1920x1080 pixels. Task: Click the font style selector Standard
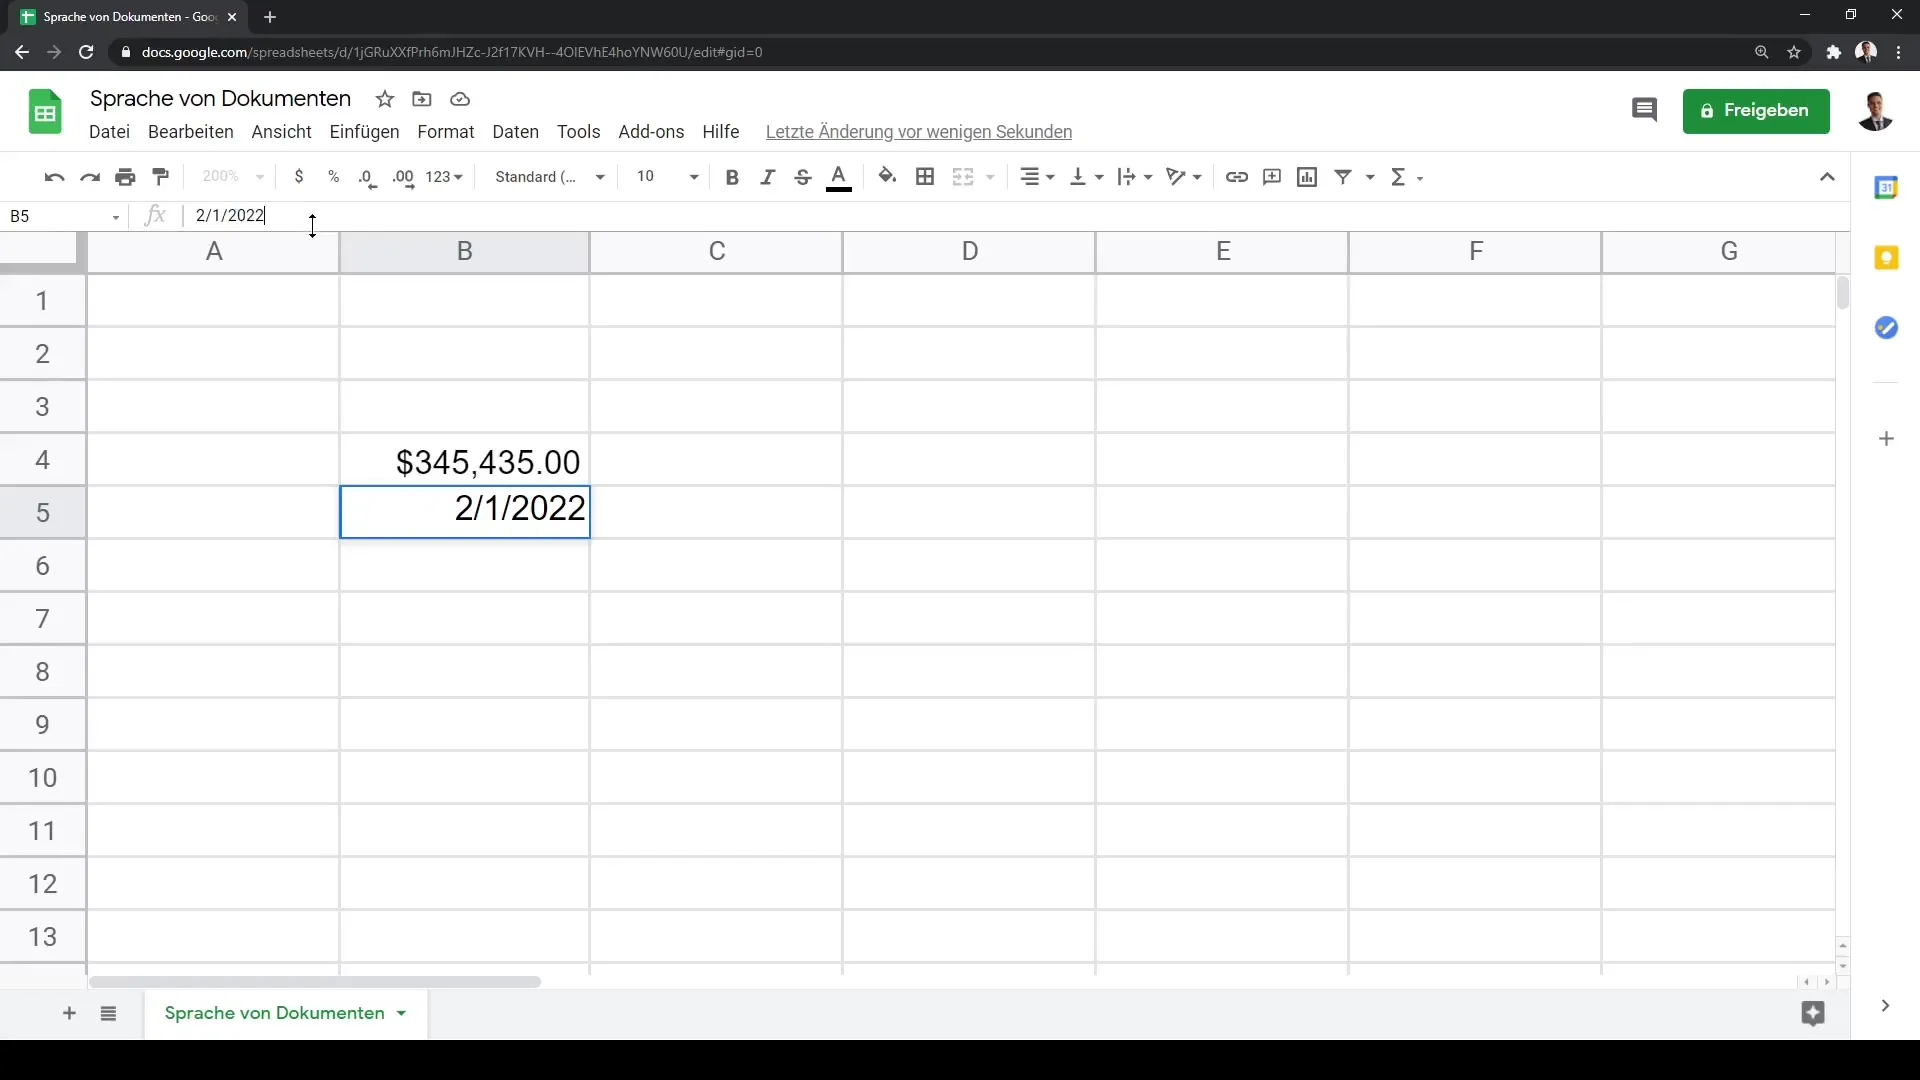click(x=547, y=177)
